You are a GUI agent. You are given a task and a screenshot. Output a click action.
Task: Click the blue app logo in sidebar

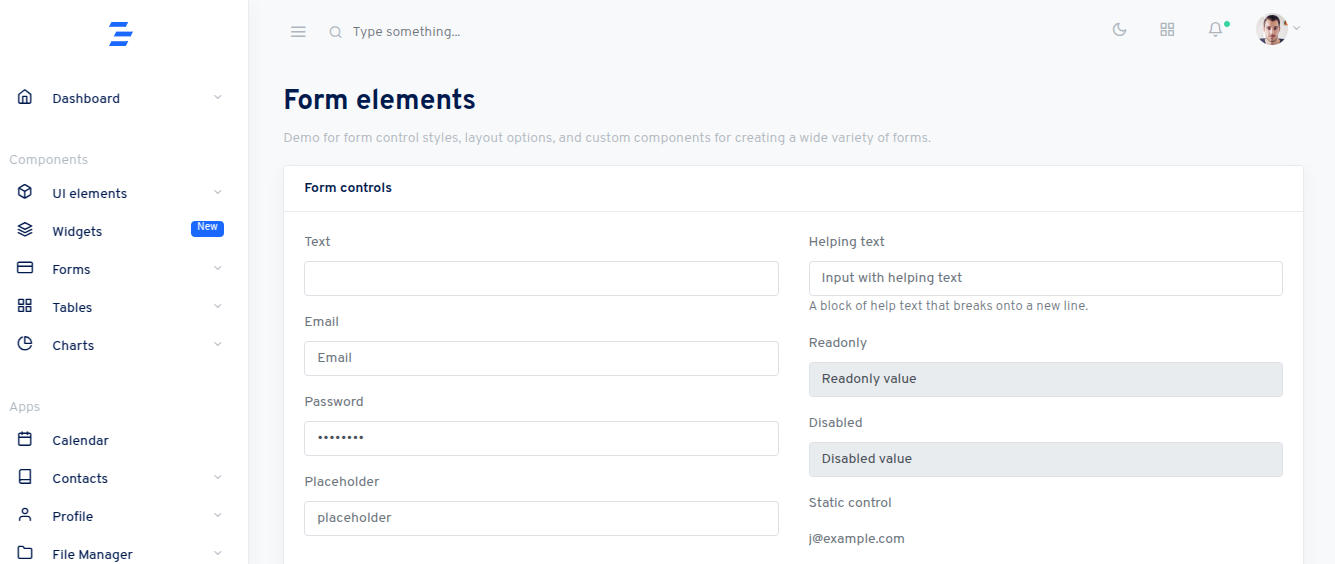[121, 34]
